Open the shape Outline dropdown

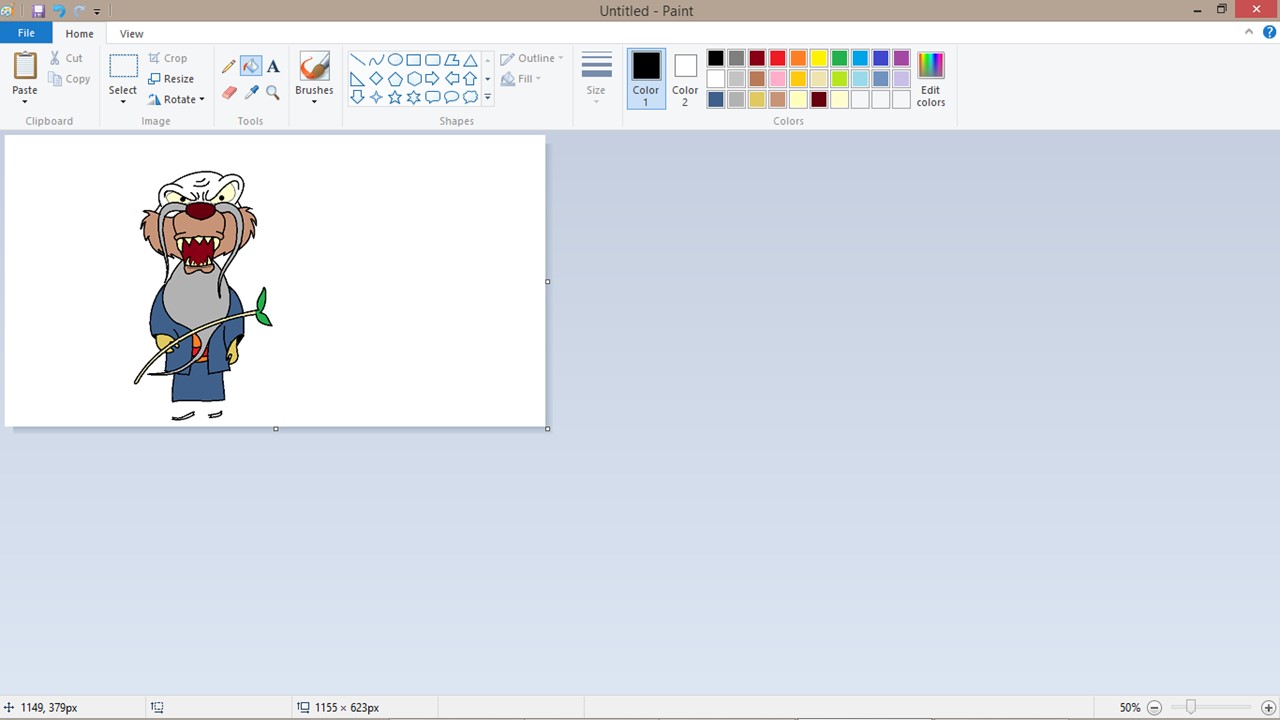point(532,58)
